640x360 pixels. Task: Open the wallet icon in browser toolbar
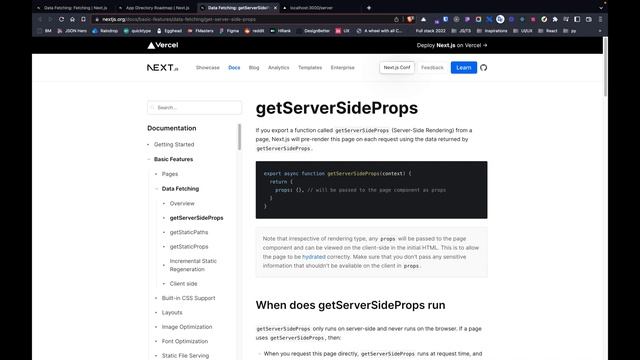click(x=589, y=19)
